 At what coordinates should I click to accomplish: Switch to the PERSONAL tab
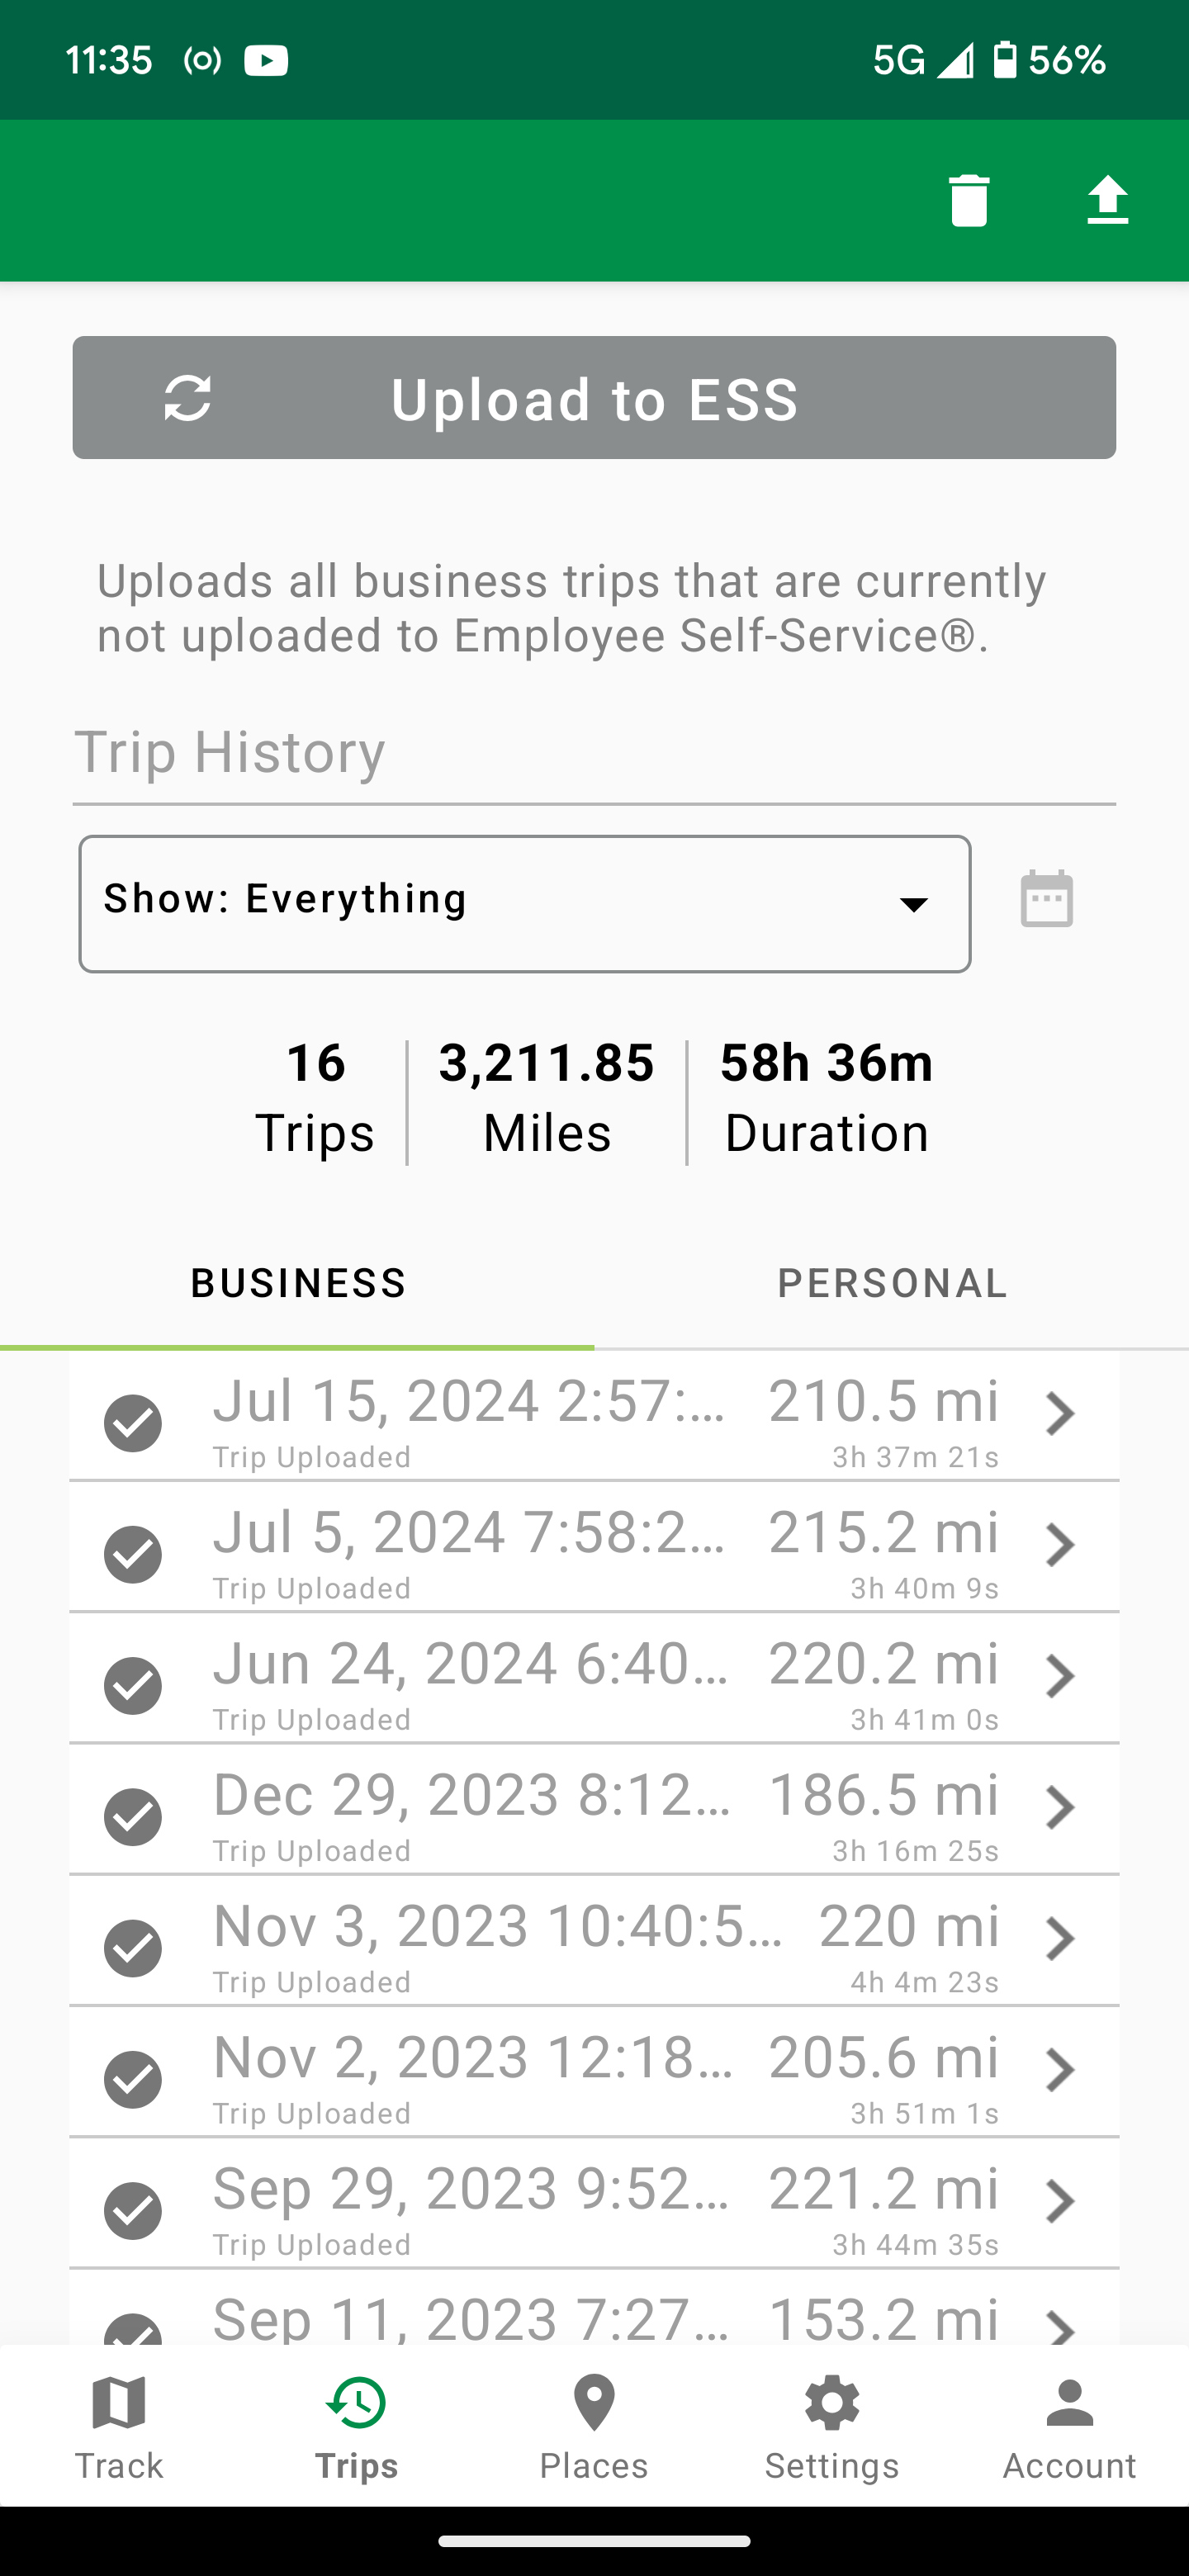[x=892, y=1283]
